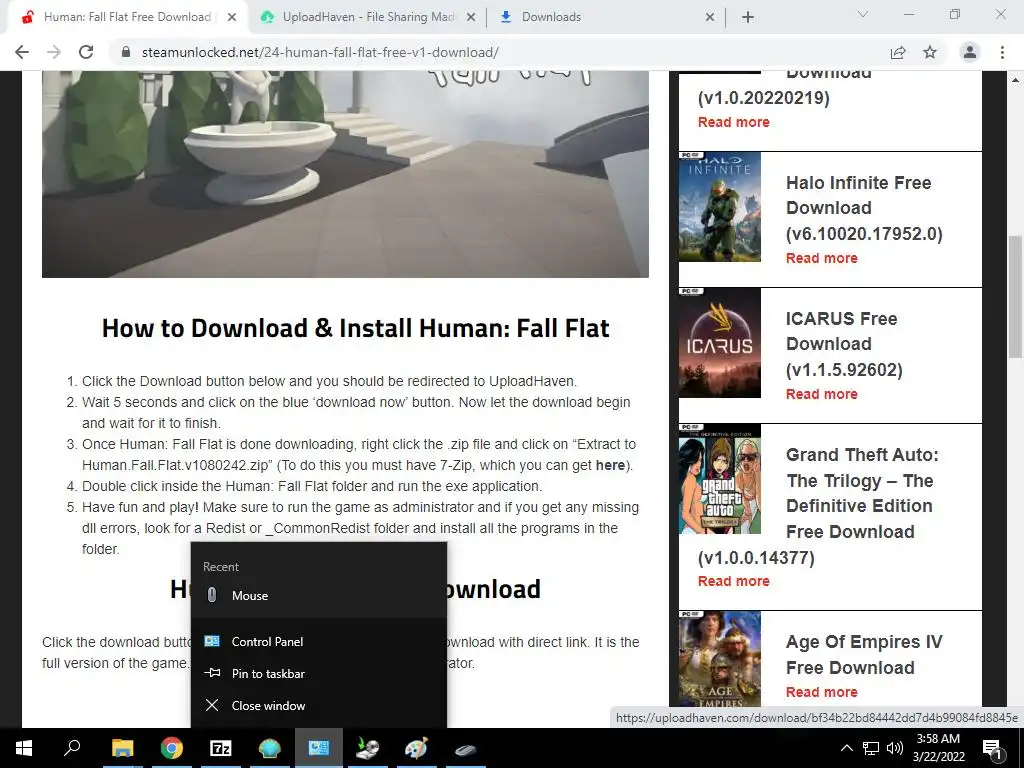
Task: Open the Chrome profile avatar
Action: click(970, 52)
